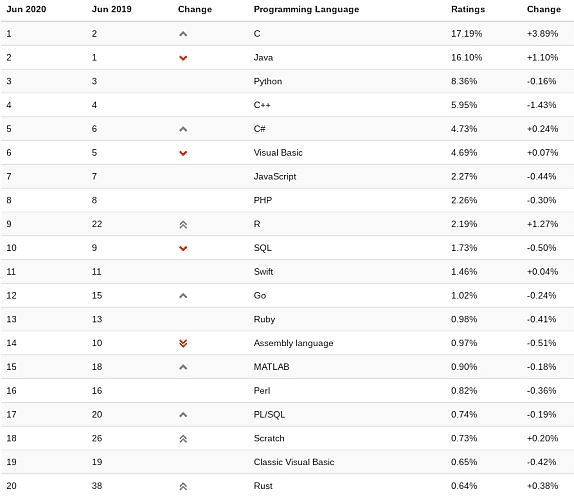Click the red down arrow beside SQL
This screenshot has height=496, width=574.
pos(183,248)
